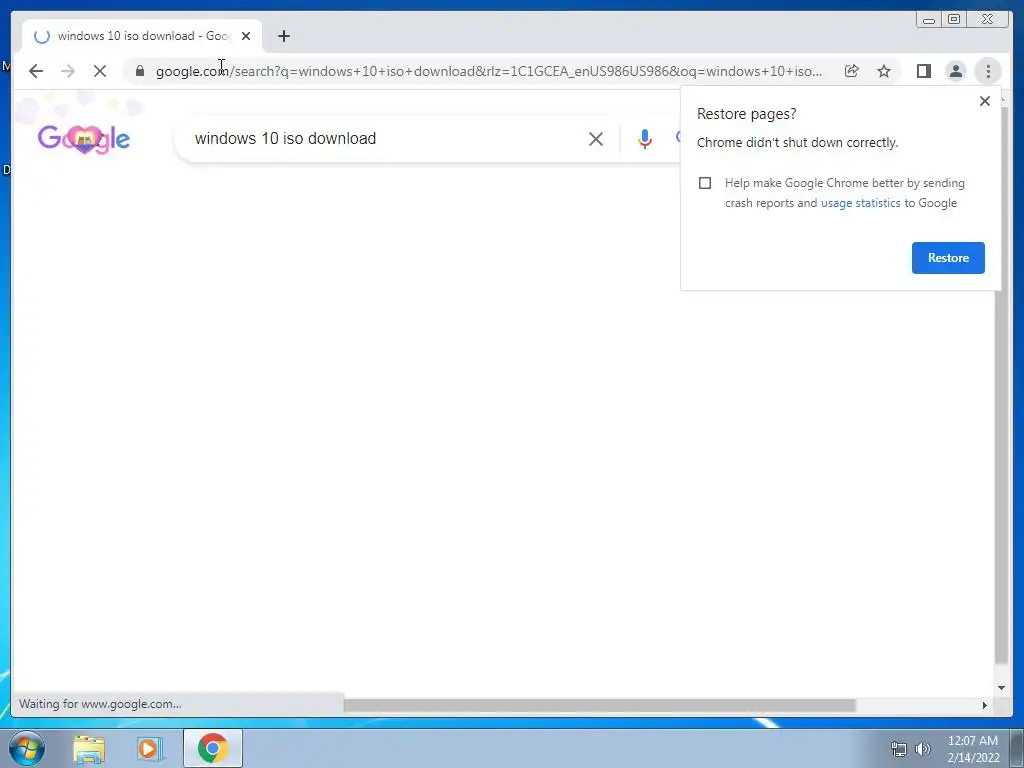Bookmark this tab with the star icon
Screen dimensions: 1024x768
click(x=884, y=71)
